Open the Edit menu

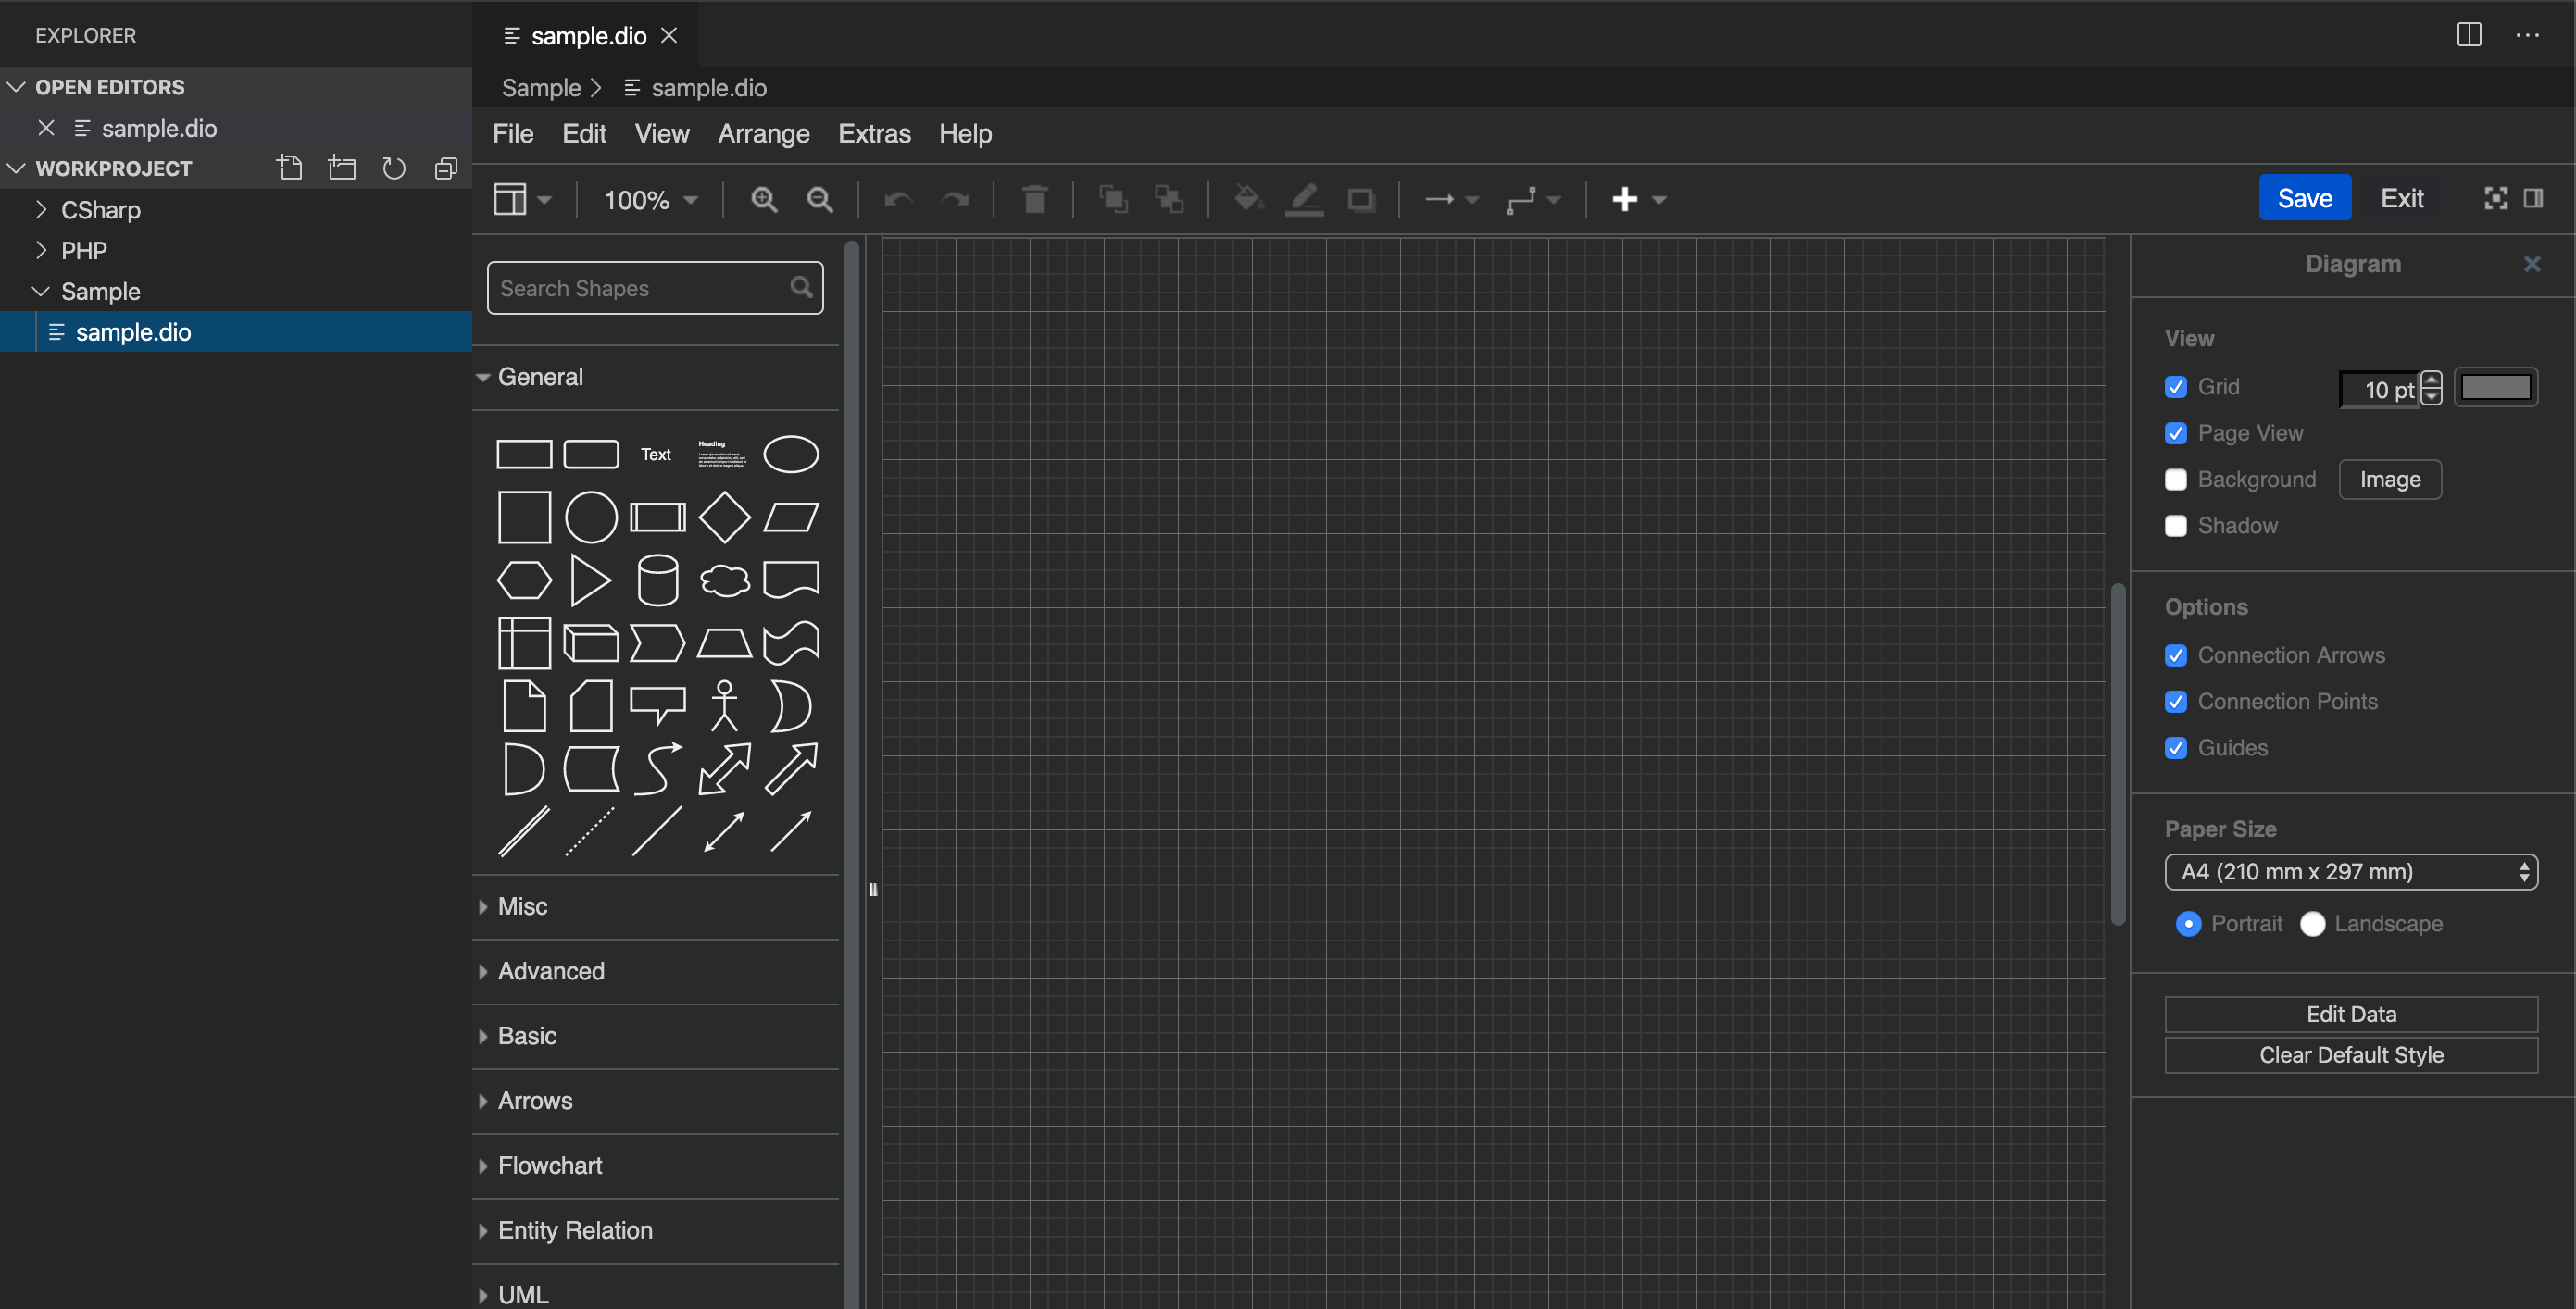(x=584, y=134)
